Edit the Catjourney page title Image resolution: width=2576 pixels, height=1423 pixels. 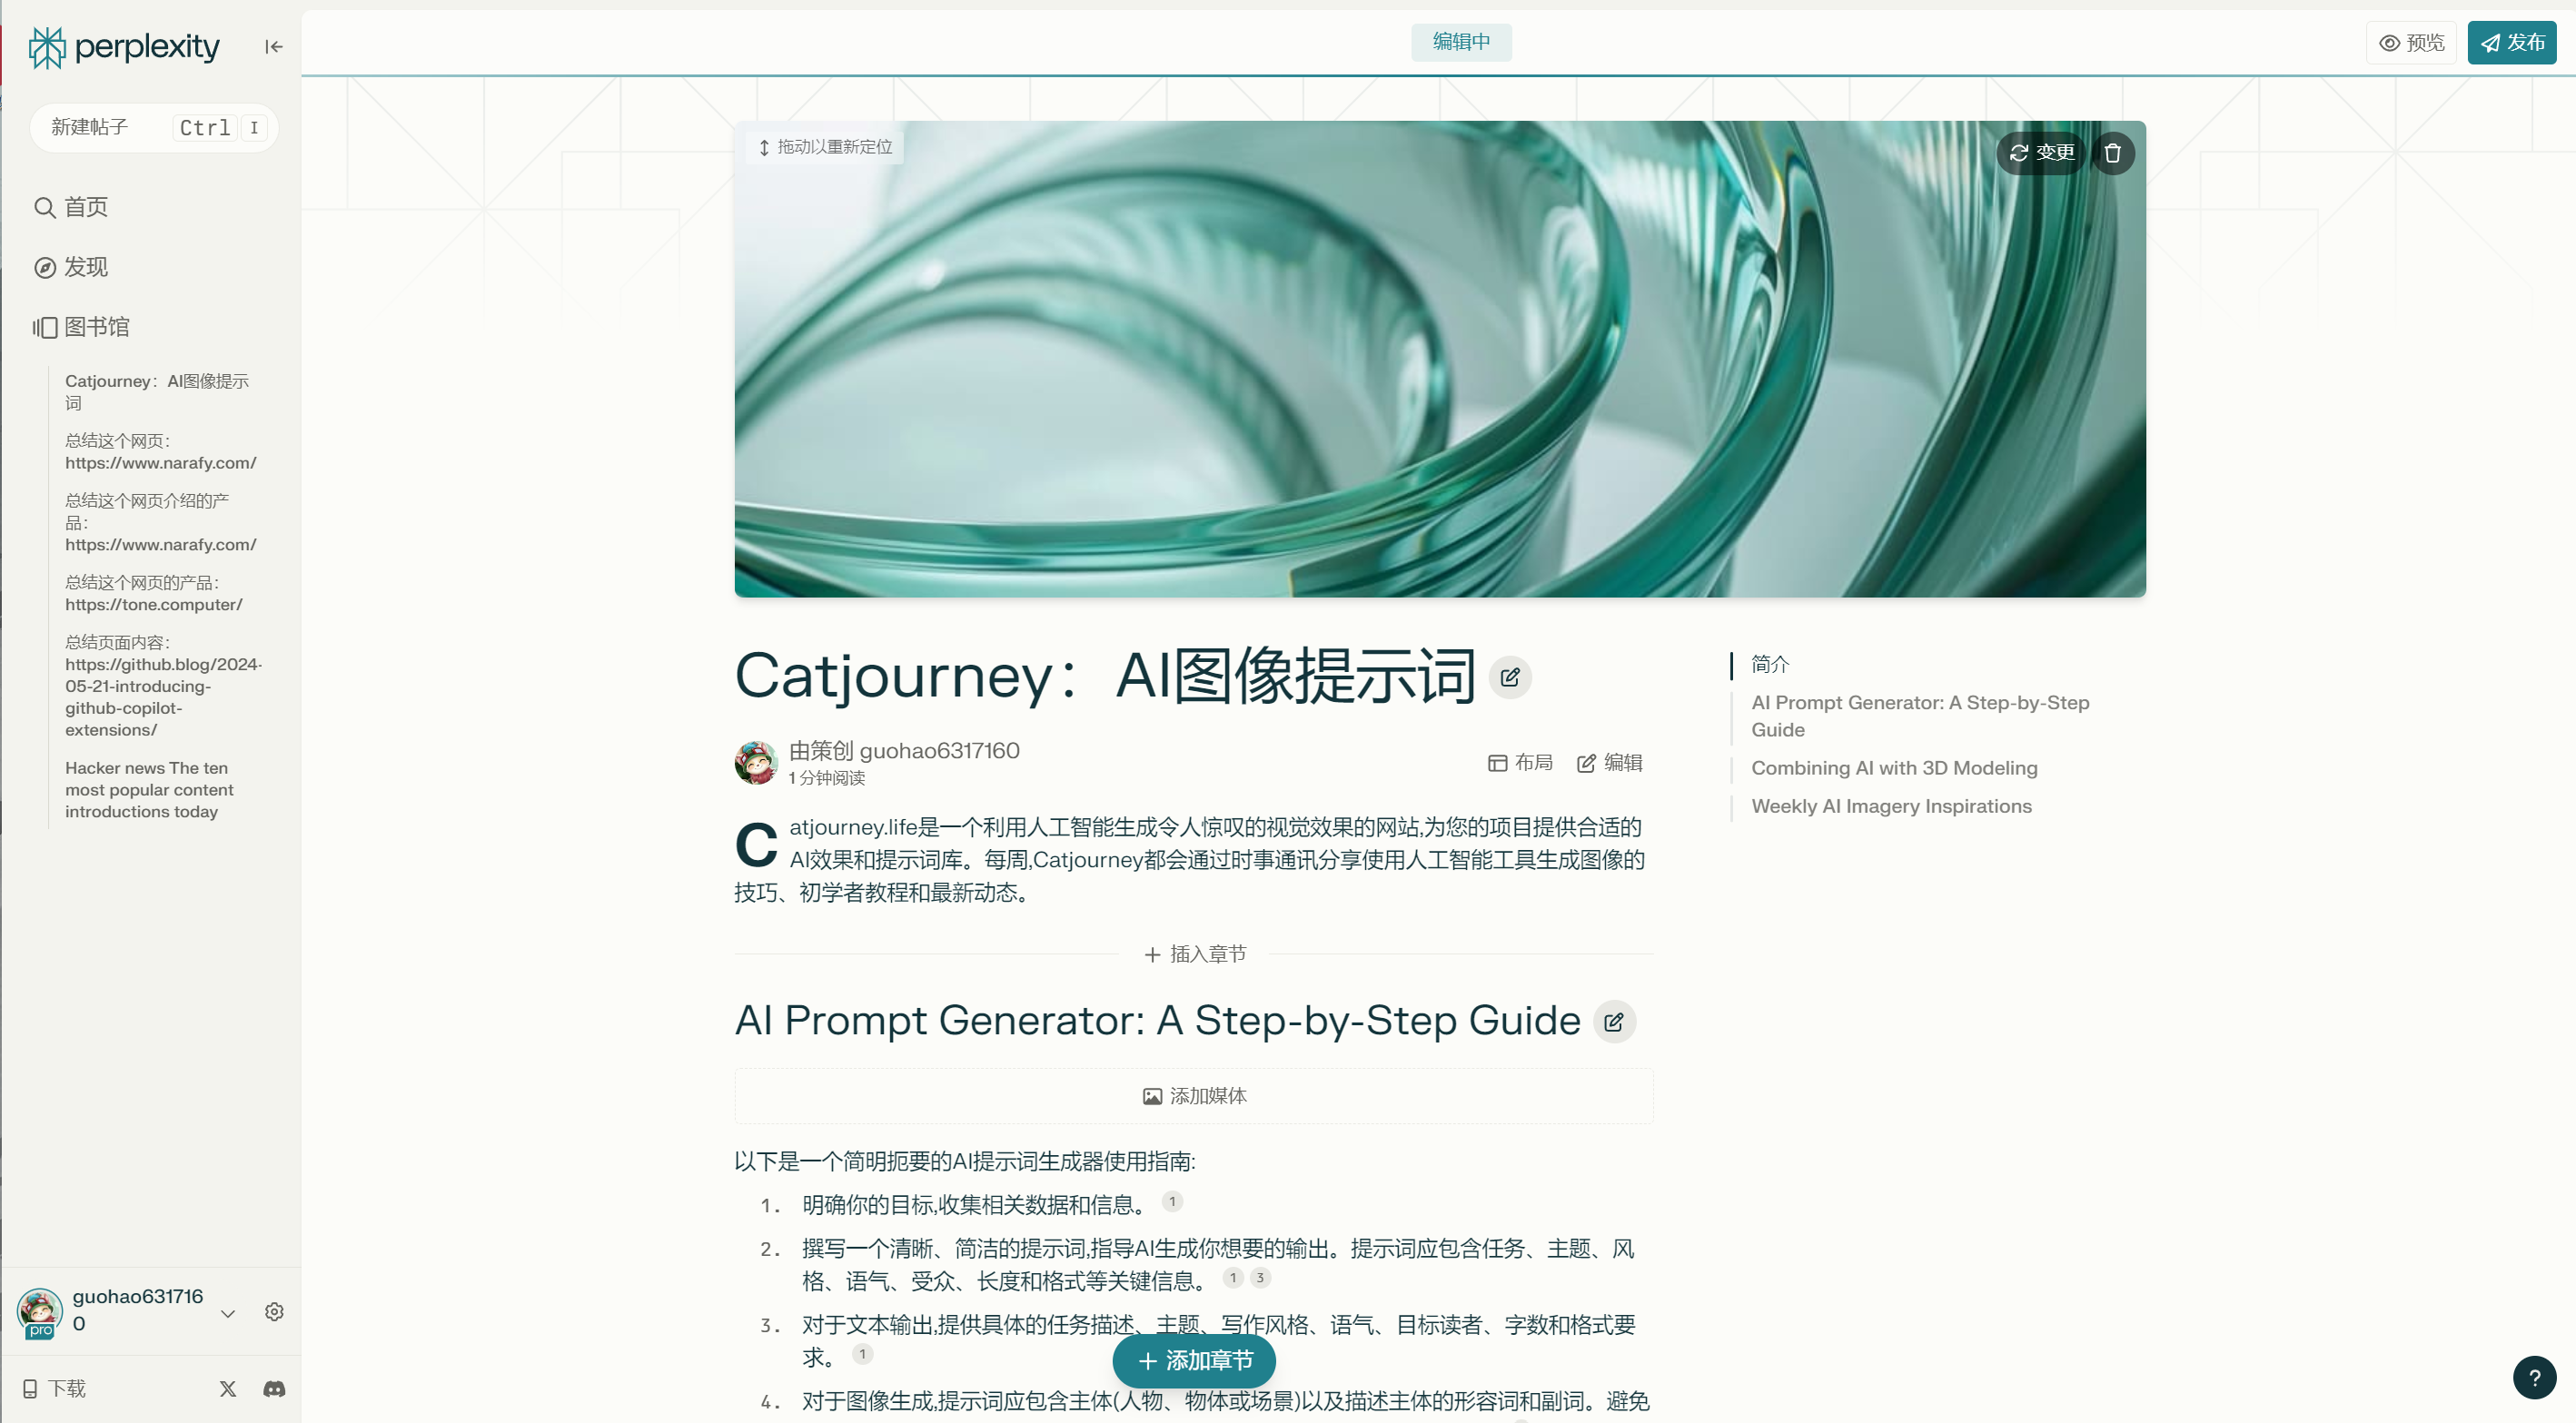pyautogui.click(x=1510, y=678)
